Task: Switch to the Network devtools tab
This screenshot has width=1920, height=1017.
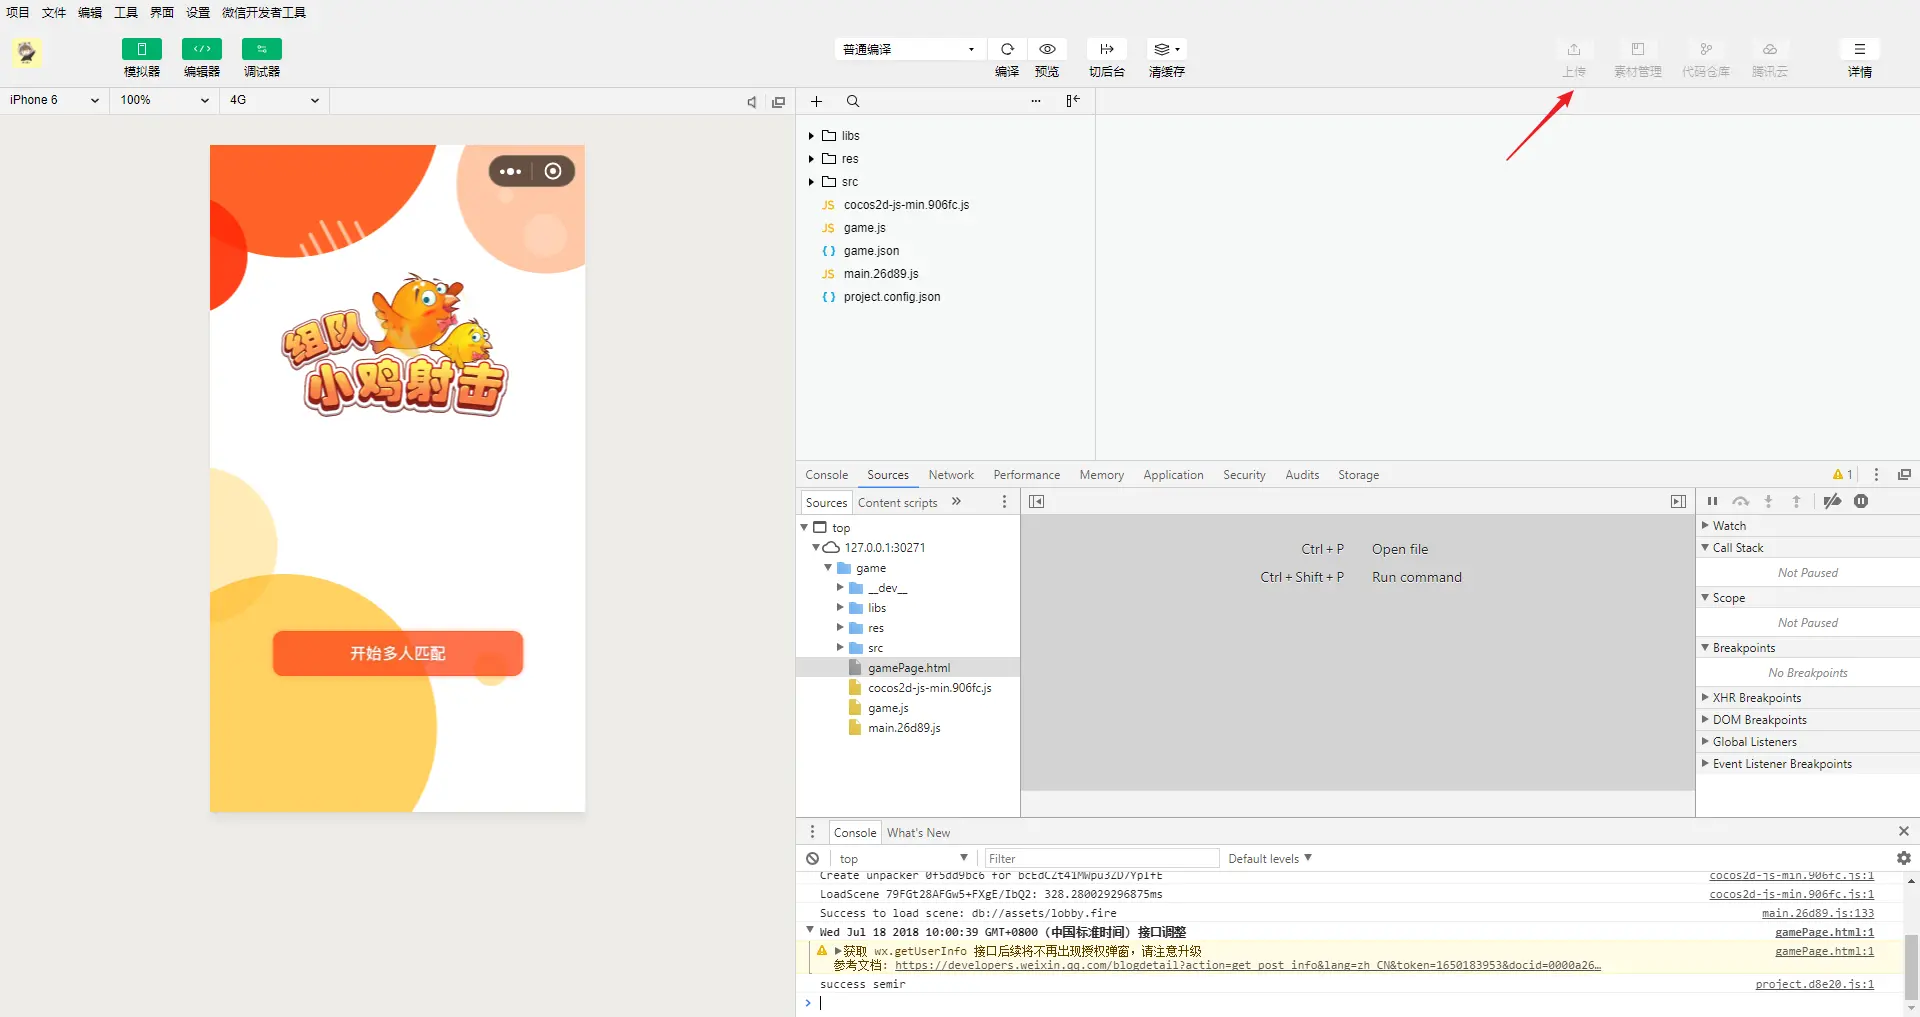Action: click(951, 475)
